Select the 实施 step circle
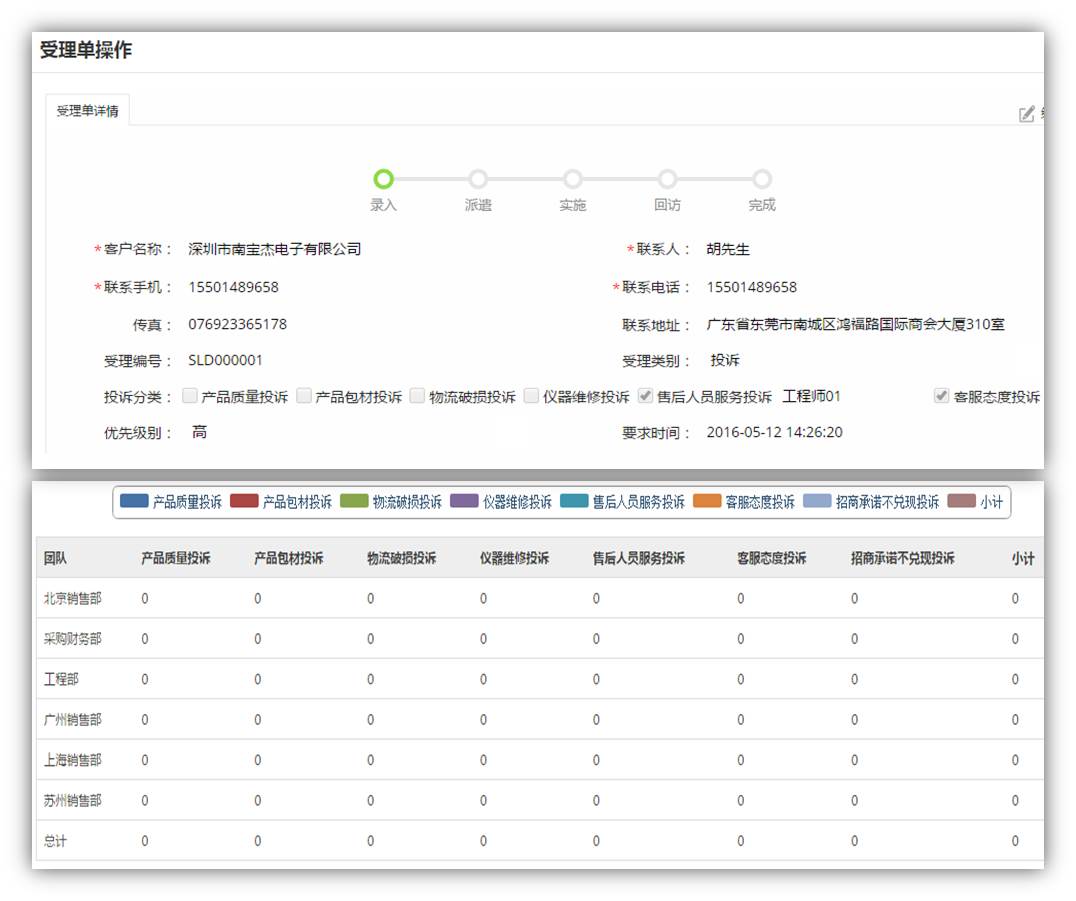This screenshot has width=1076, height=901. [x=572, y=179]
